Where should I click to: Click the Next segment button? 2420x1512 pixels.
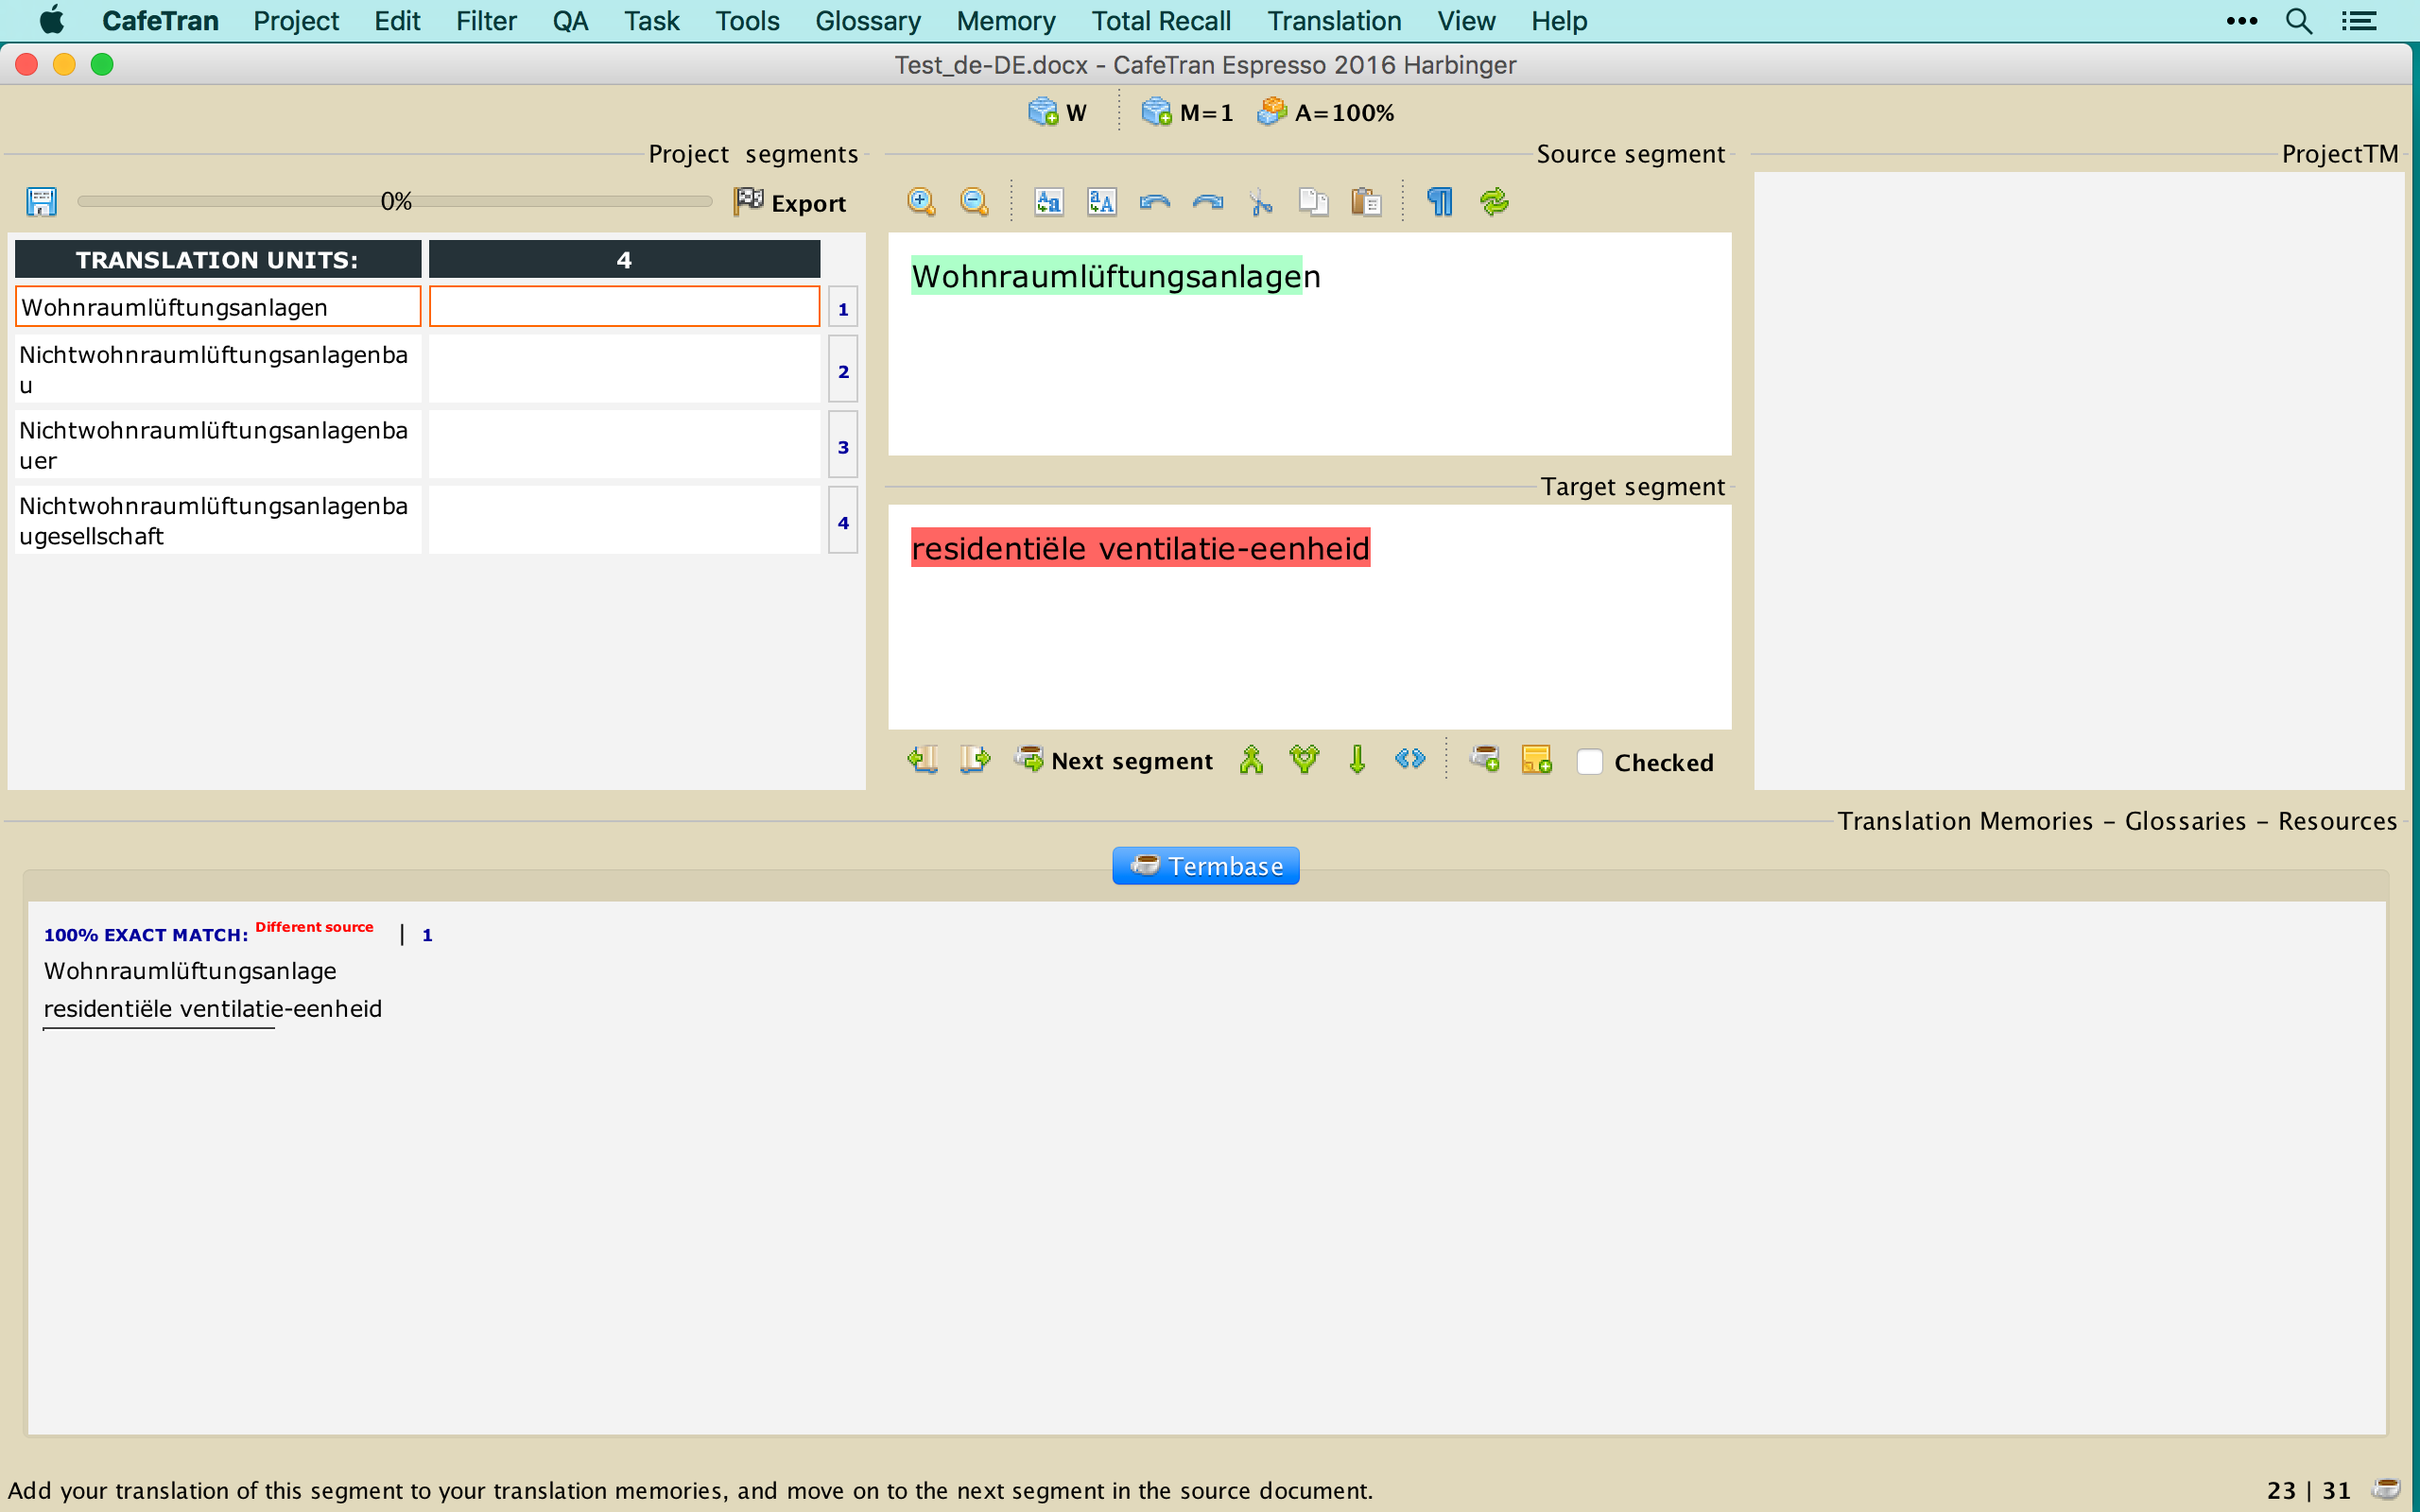click(x=1114, y=761)
